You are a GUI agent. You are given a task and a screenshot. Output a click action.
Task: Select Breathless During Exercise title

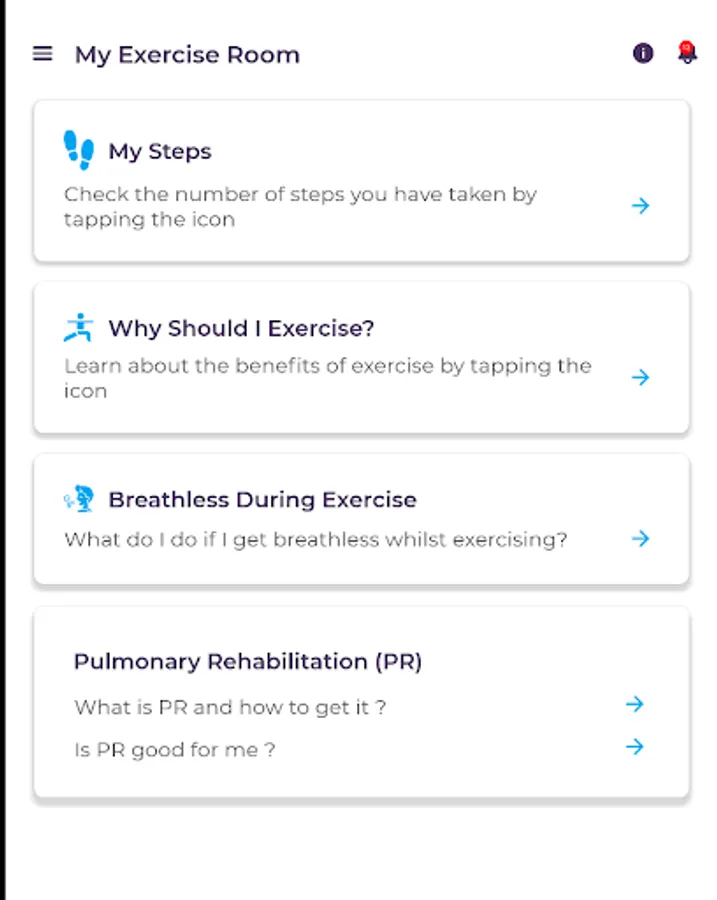click(262, 500)
